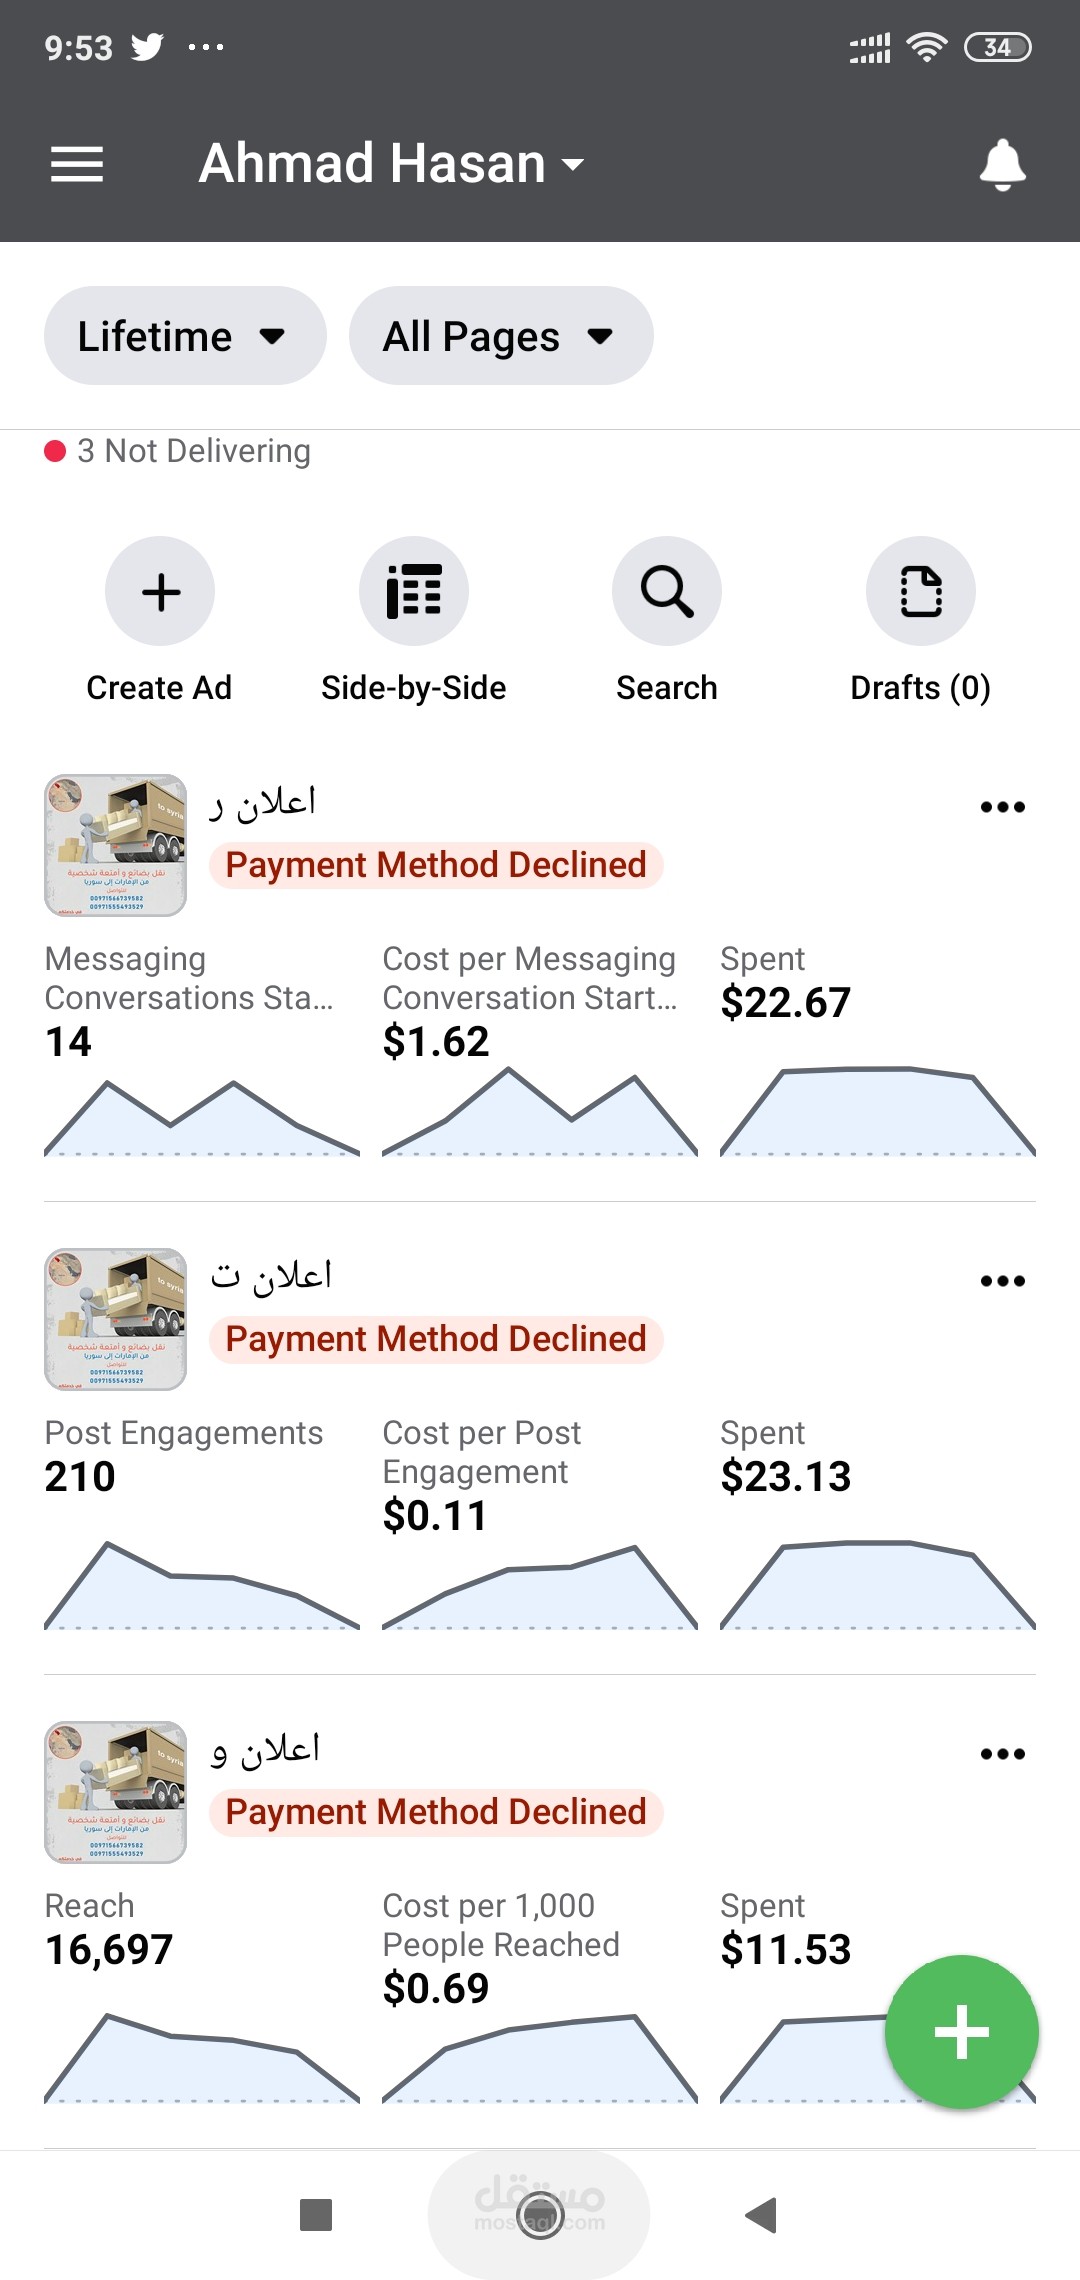Open the اعلان ر ad thumbnail
The image size is (1080, 2280).
click(115, 845)
